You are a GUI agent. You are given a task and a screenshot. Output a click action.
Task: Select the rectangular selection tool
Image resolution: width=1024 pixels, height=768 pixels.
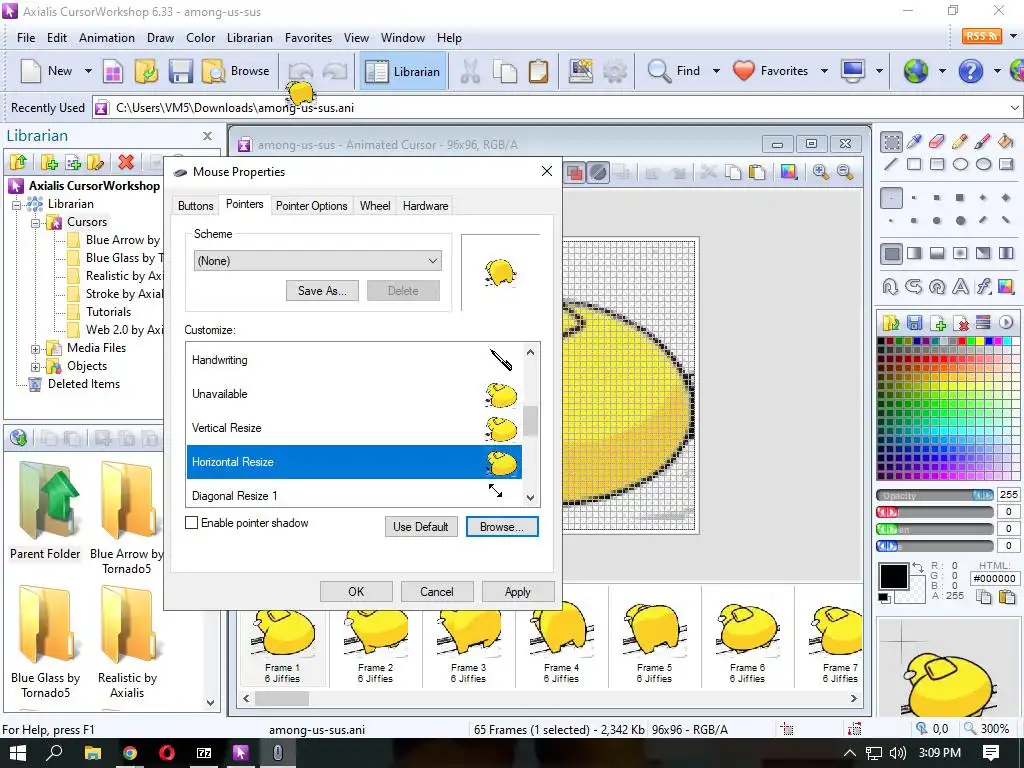(x=891, y=142)
